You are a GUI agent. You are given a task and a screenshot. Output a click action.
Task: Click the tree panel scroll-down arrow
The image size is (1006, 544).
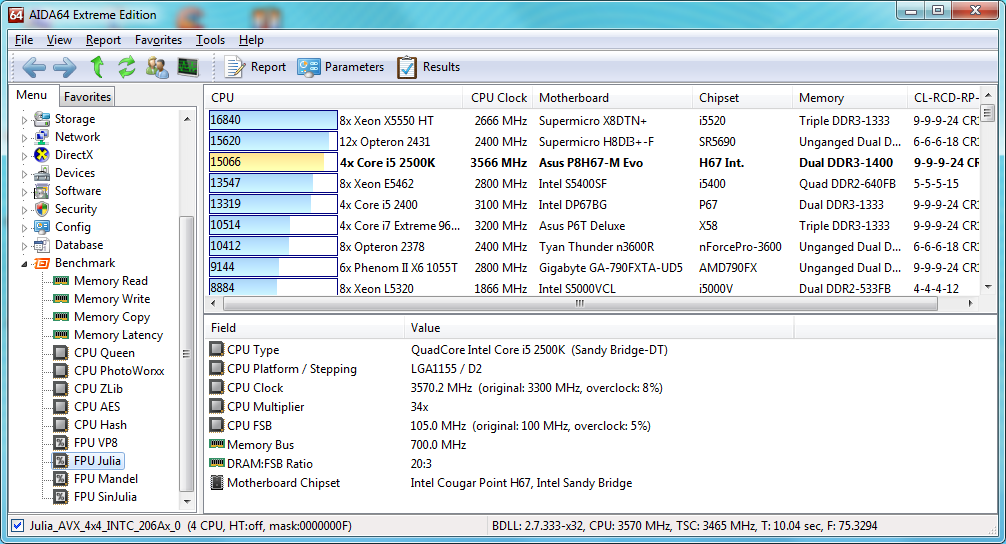187,502
